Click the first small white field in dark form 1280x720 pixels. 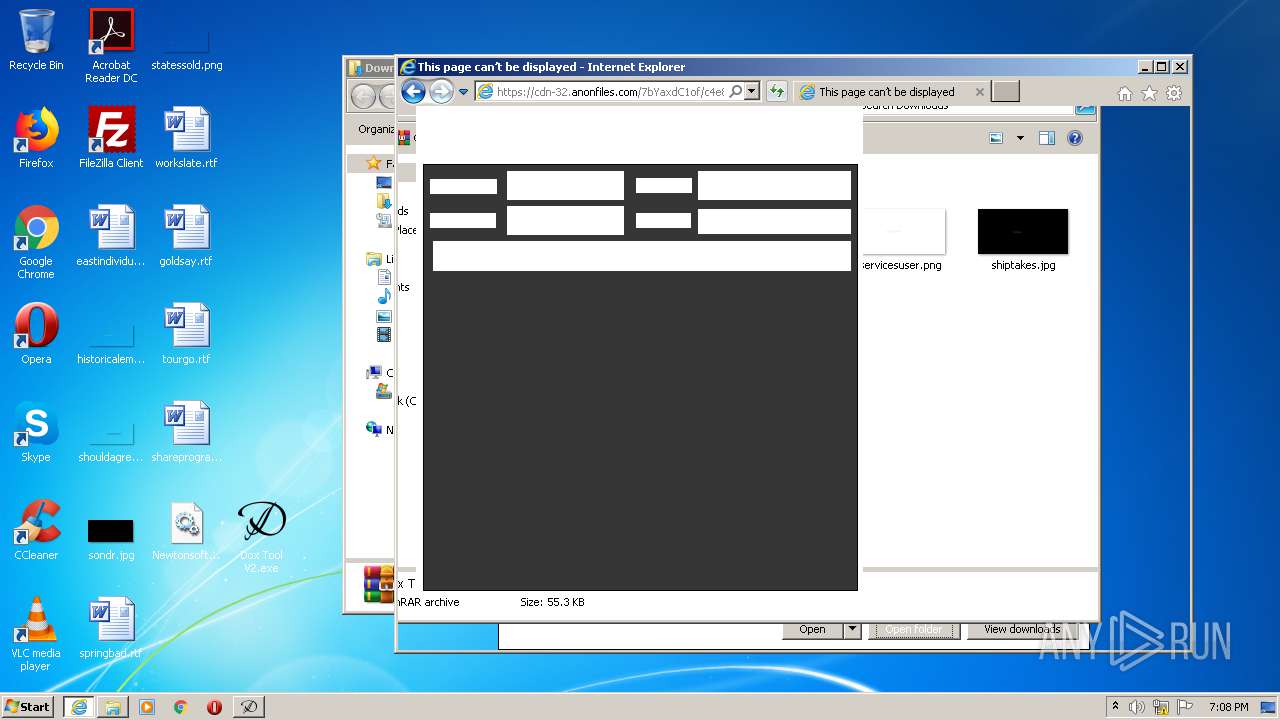tap(463, 186)
